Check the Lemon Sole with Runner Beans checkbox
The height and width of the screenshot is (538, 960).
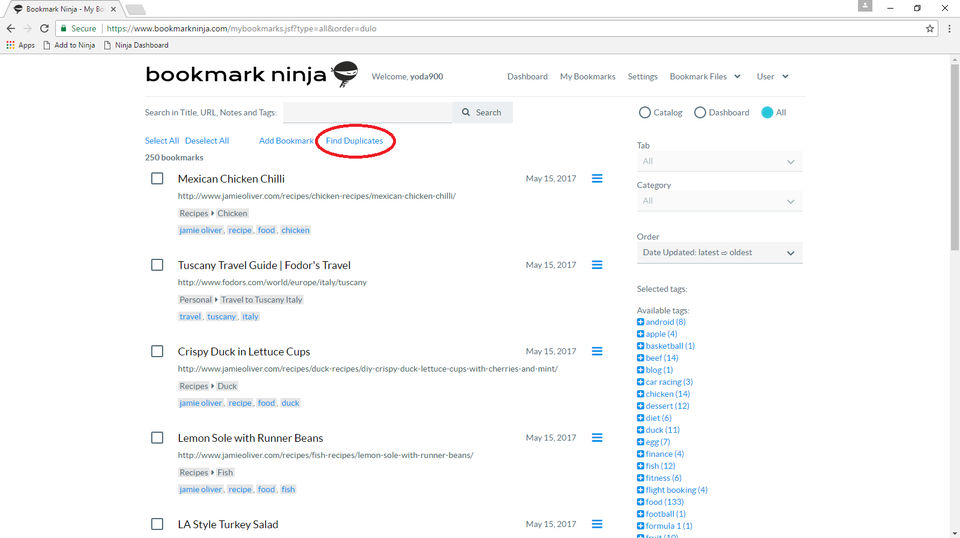pyautogui.click(x=157, y=438)
